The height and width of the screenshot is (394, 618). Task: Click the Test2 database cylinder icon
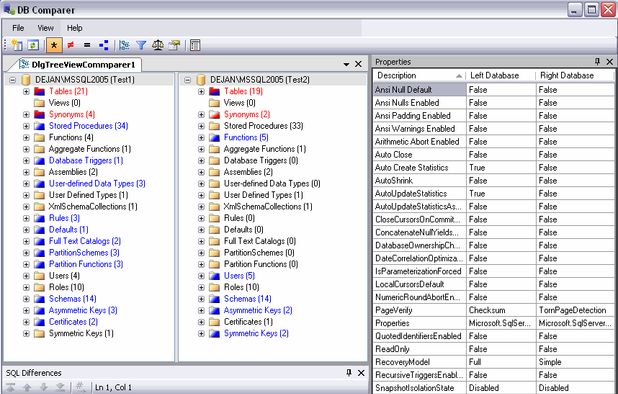click(x=201, y=80)
